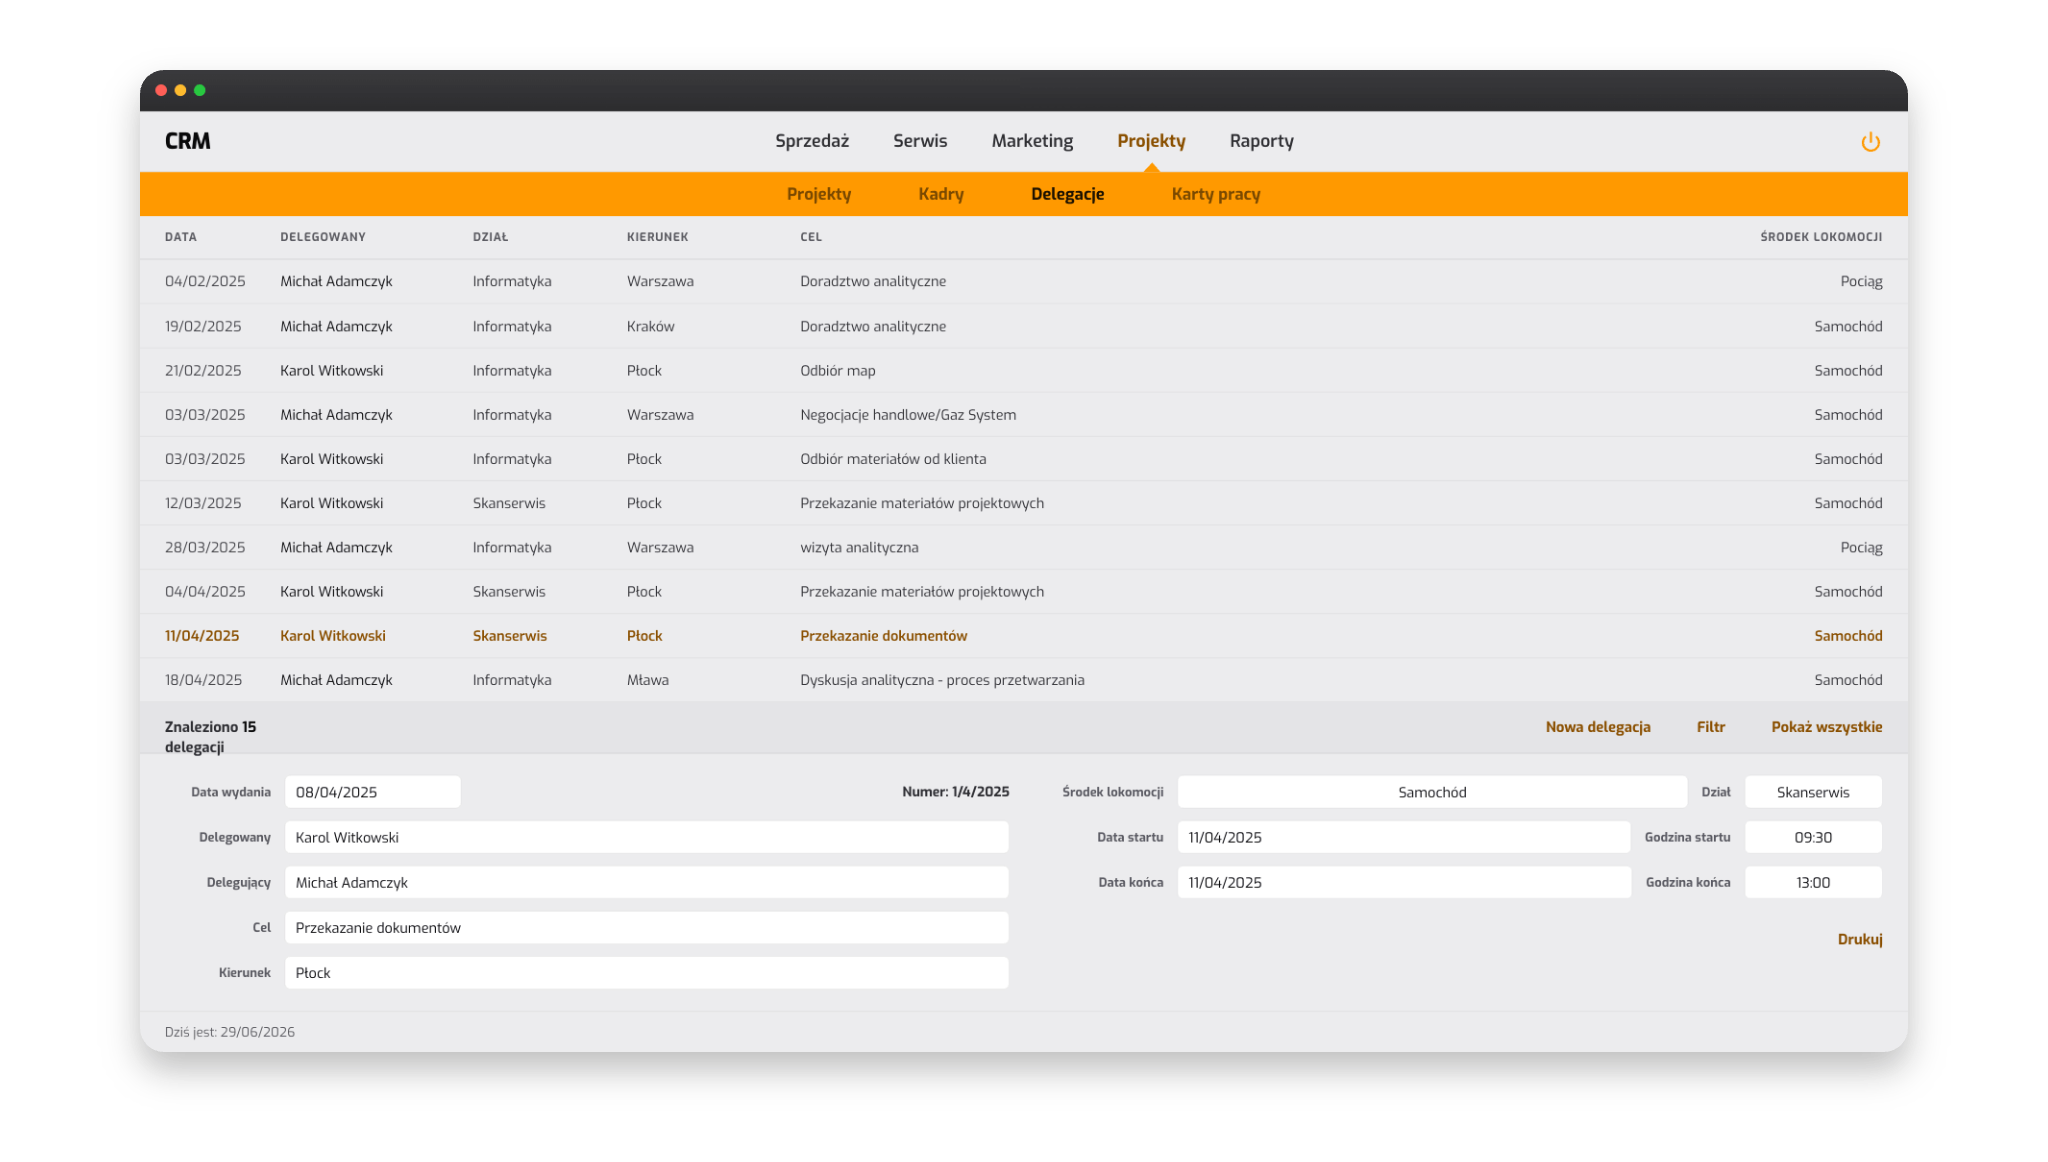Click the Data końca field
The image size is (2048, 1162).
1404,882
